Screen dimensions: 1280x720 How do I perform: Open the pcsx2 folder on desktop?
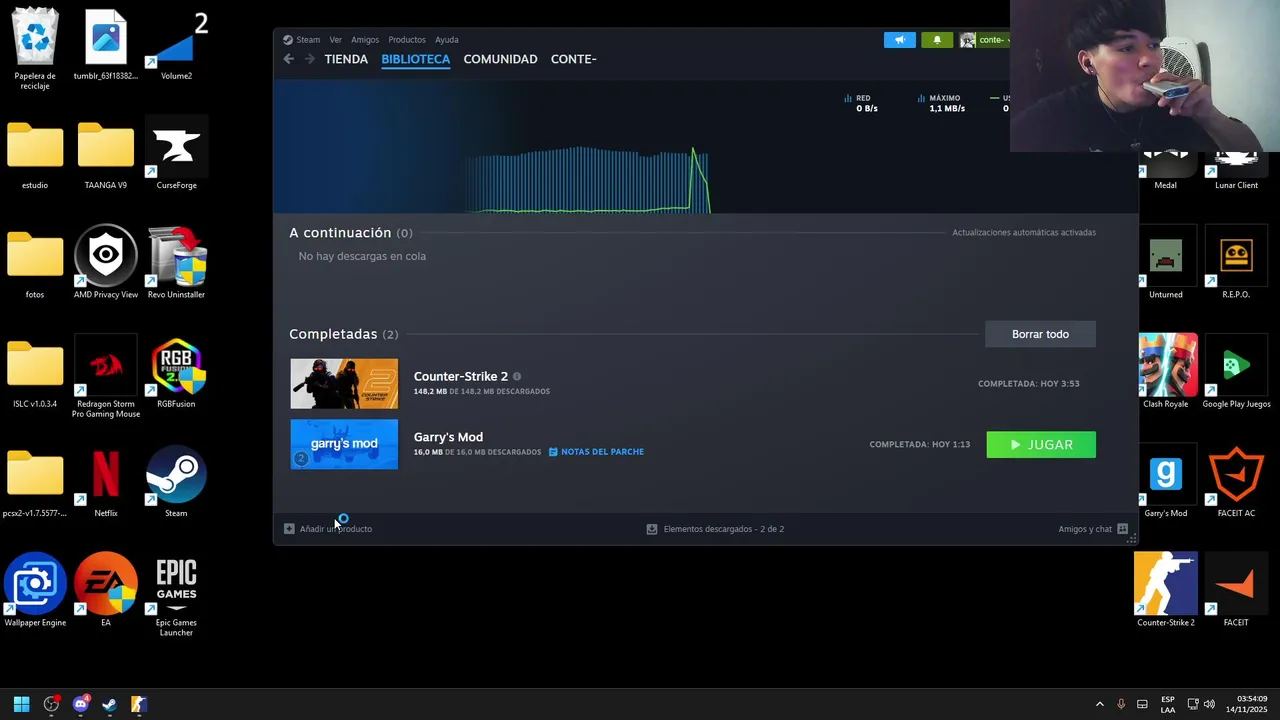pyautogui.click(x=35, y=483)
